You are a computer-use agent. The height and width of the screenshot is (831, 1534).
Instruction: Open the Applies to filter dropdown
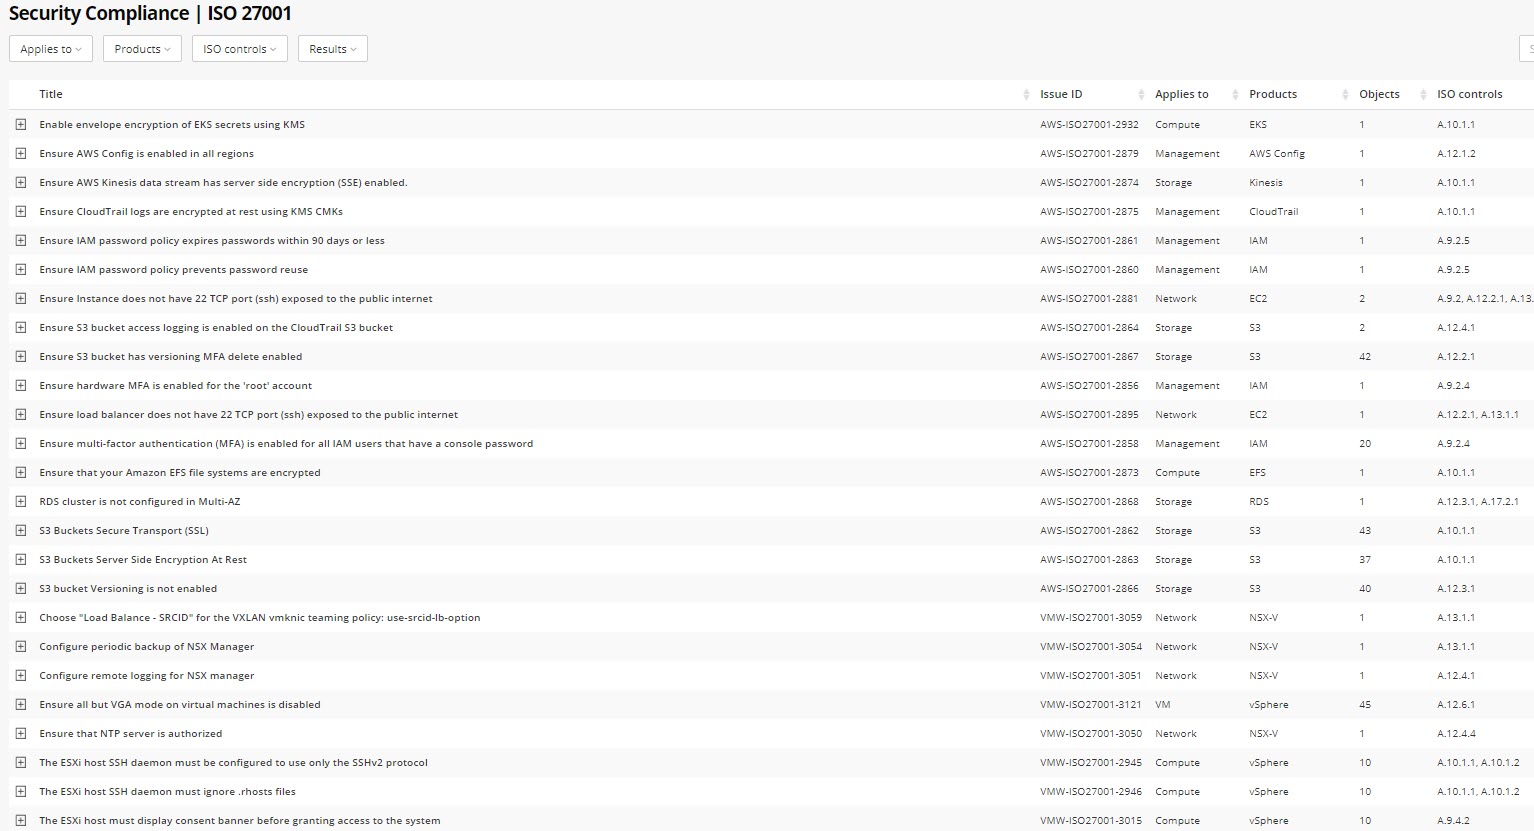pos(51,49)
